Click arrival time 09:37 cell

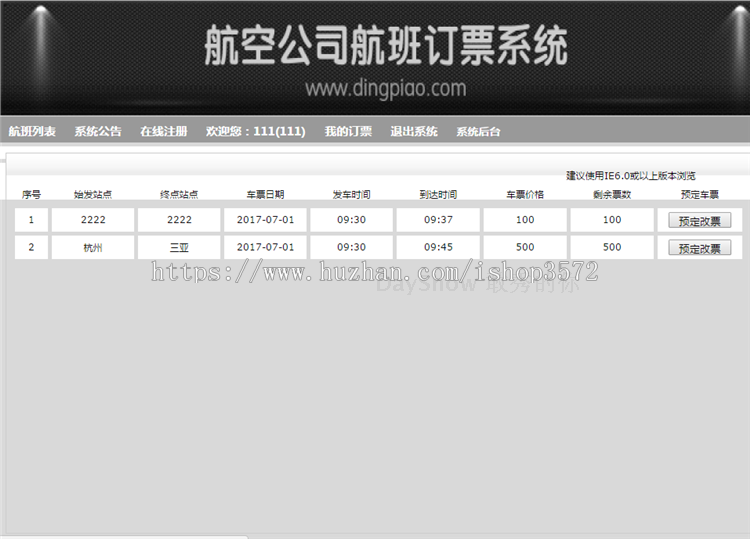(438, 220)
